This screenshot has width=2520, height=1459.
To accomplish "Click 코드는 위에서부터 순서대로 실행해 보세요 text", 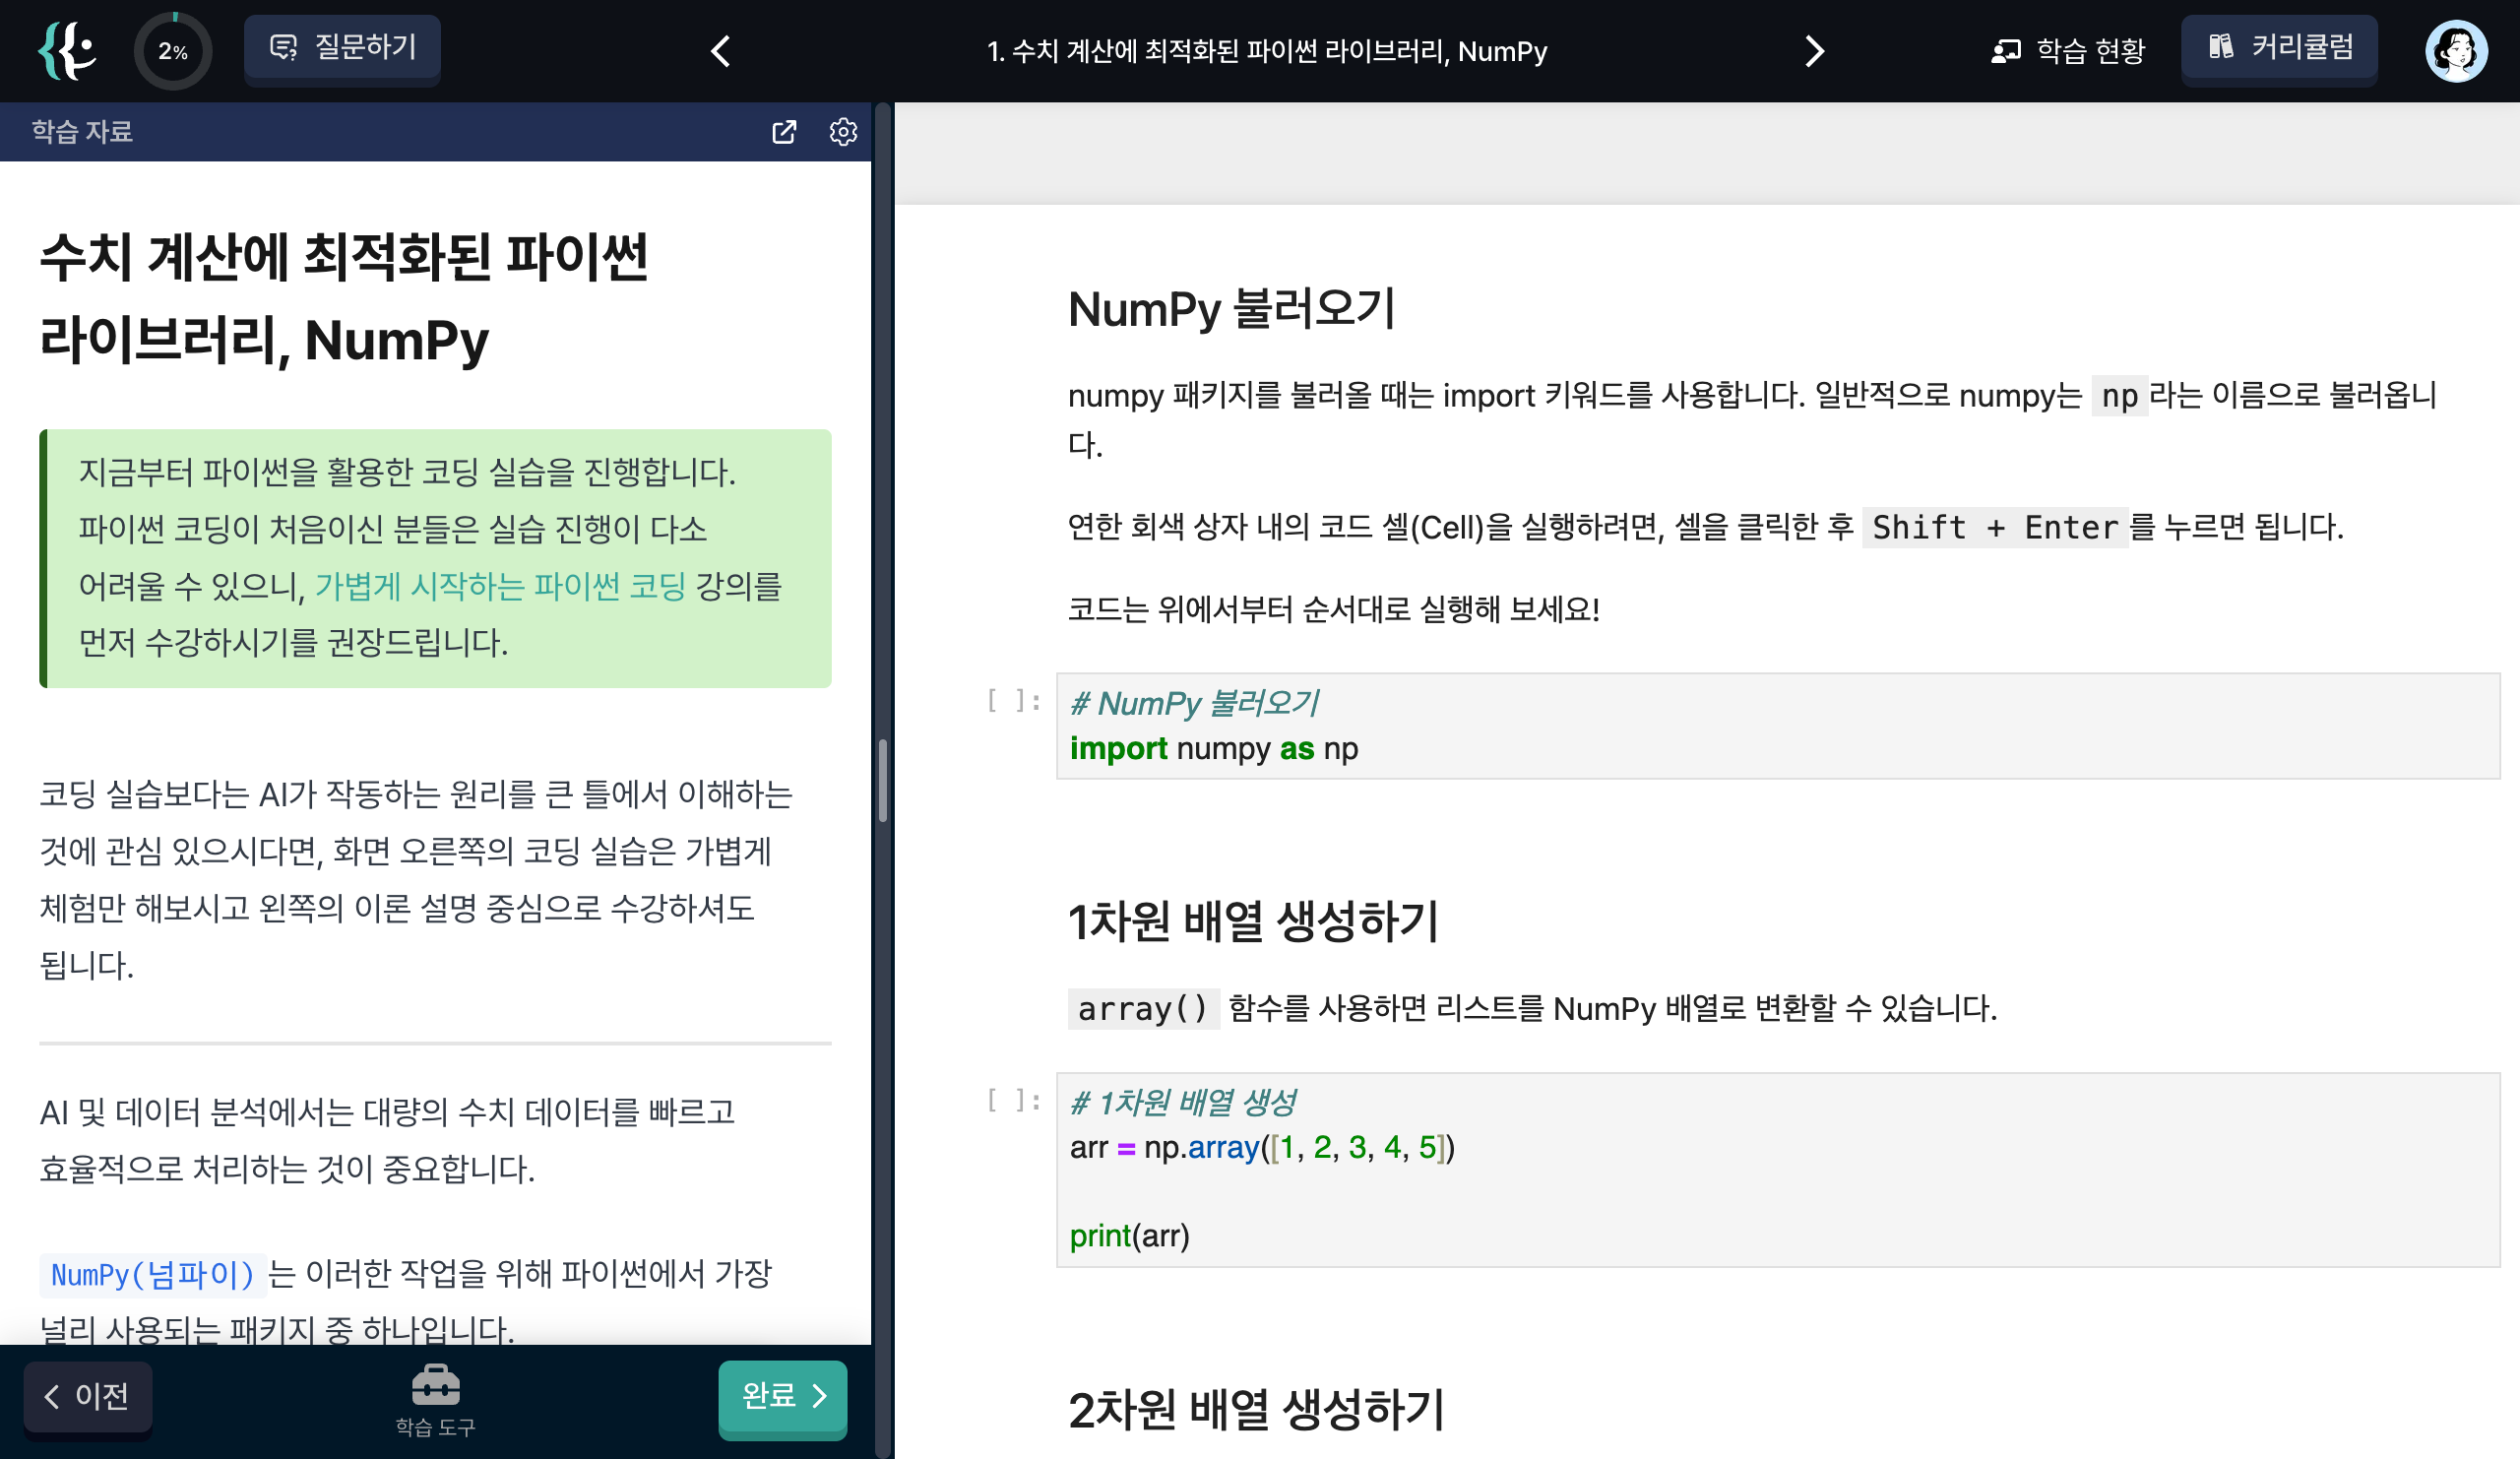I will coord(1333,609).
